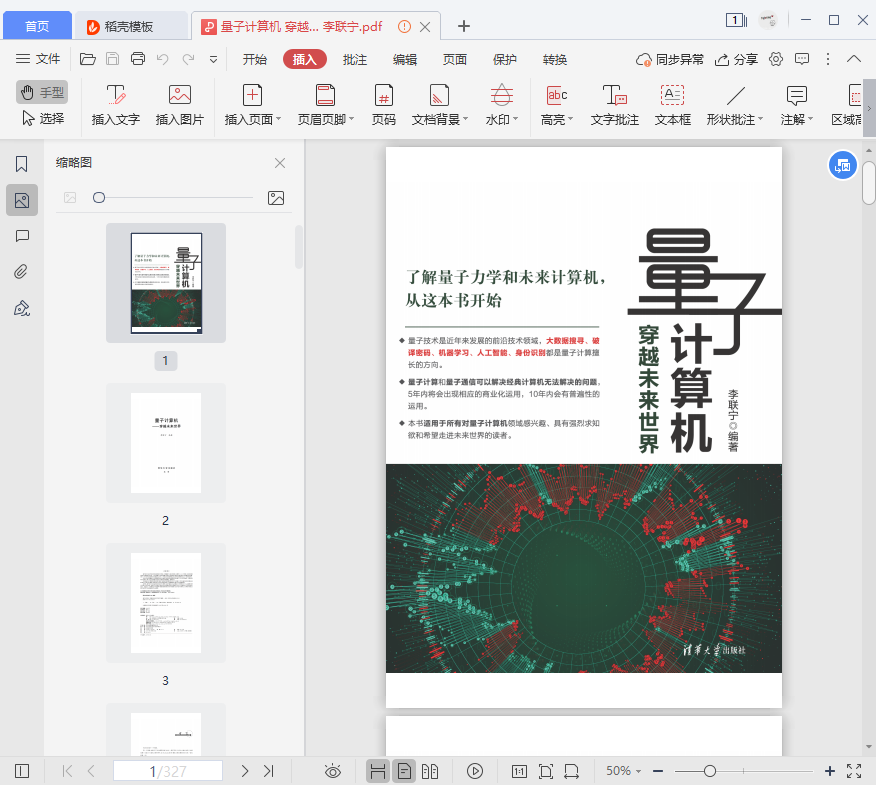Screen dimensions: 876x785
Task: Collapse the ribbon with the chevron
Action: point(854,59)
